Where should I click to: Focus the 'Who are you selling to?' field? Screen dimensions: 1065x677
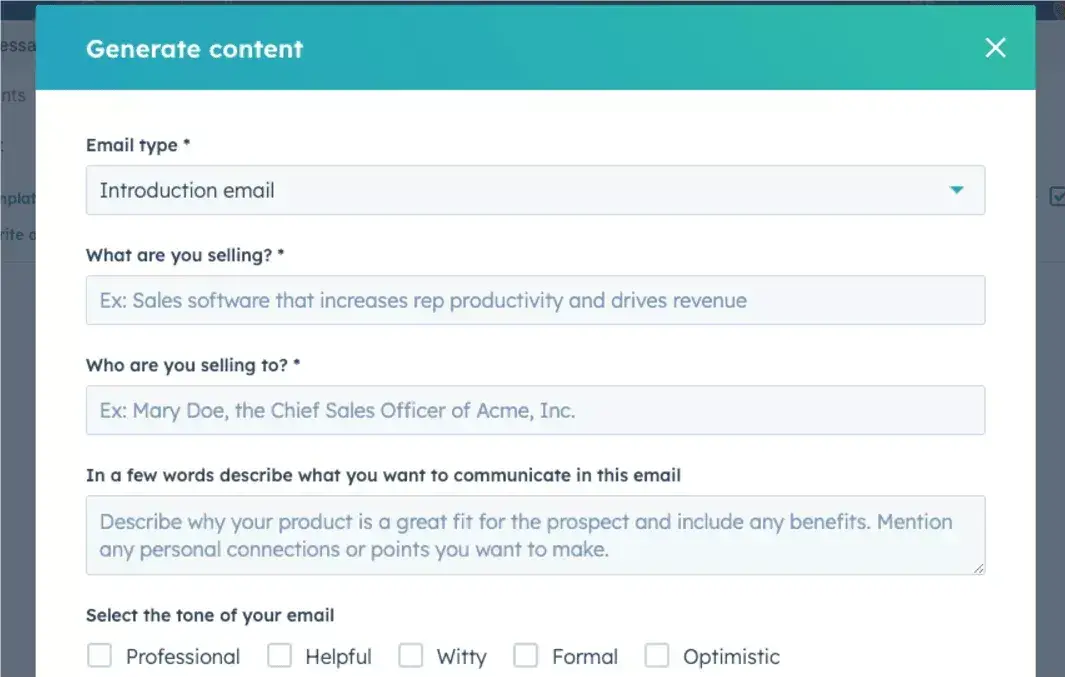point(535,410)
